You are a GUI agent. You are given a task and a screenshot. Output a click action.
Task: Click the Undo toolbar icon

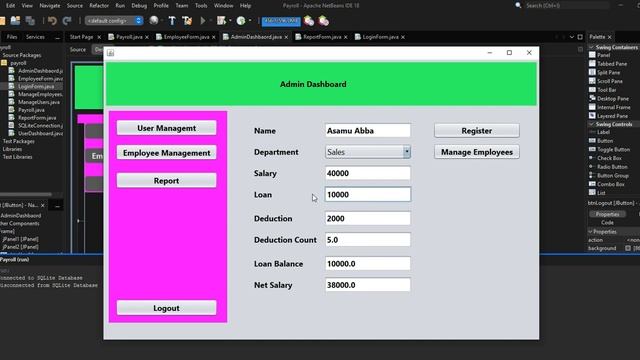52,21
